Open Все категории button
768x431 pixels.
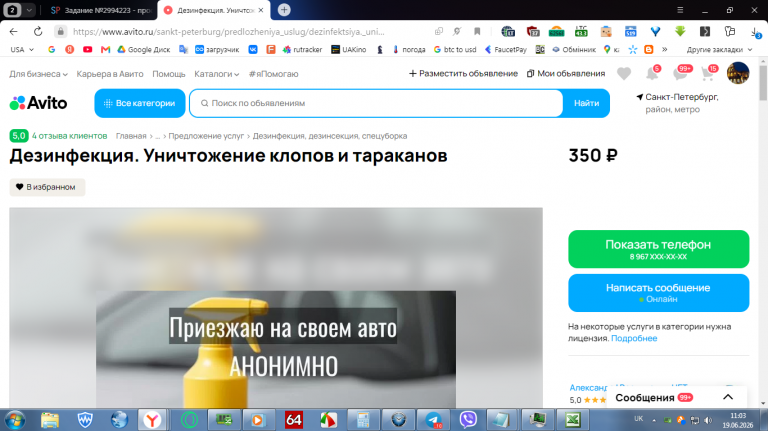pyautogui.click(x=140, y=103)
